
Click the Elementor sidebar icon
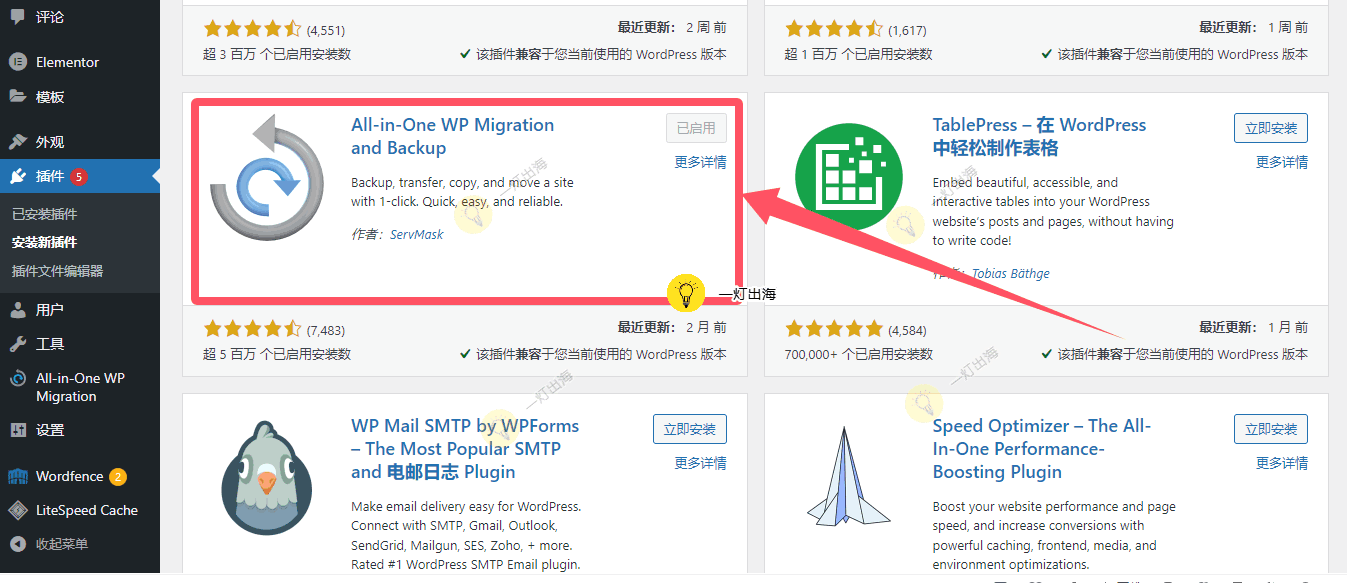(17, 62)
